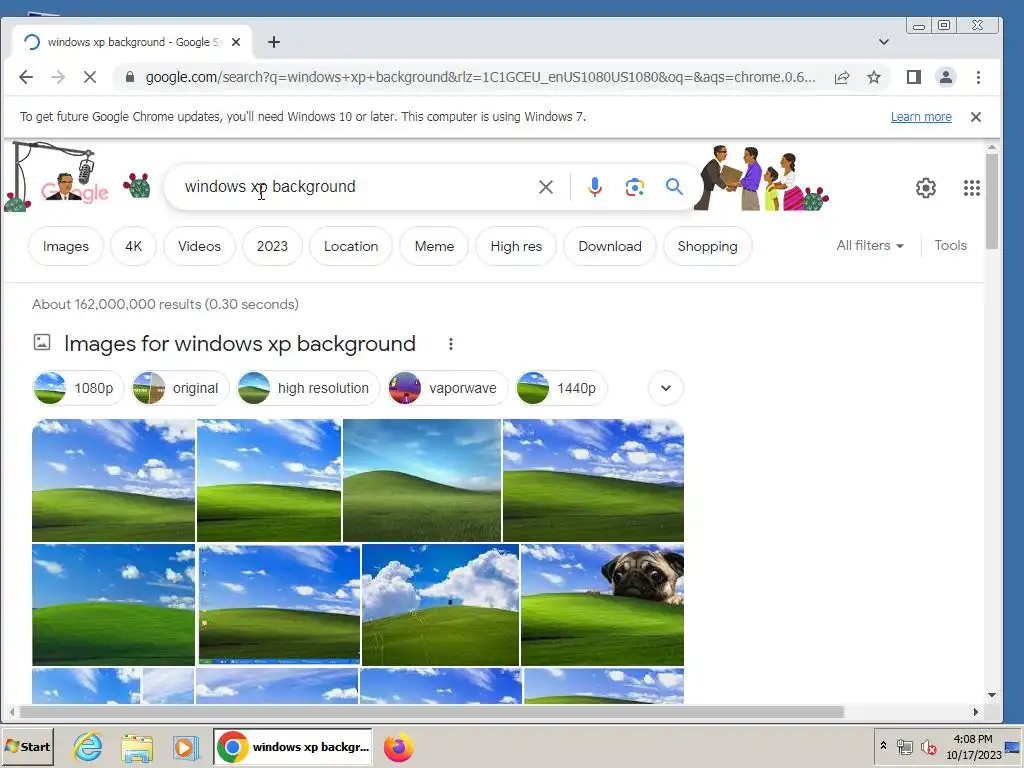The image size is (1024, 768).
Task: Open Chrome profile avatar
Action: [946, 77]
